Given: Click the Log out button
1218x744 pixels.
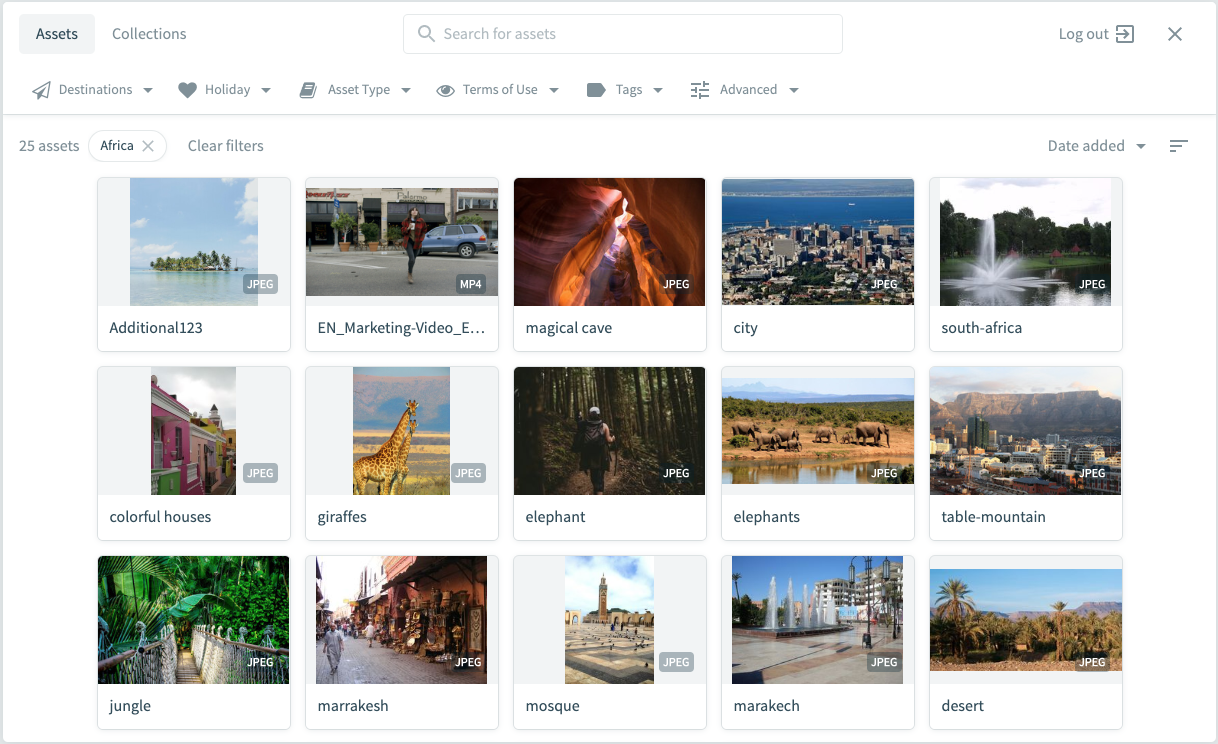Looking at the screenshot, I should [1096, 34].
